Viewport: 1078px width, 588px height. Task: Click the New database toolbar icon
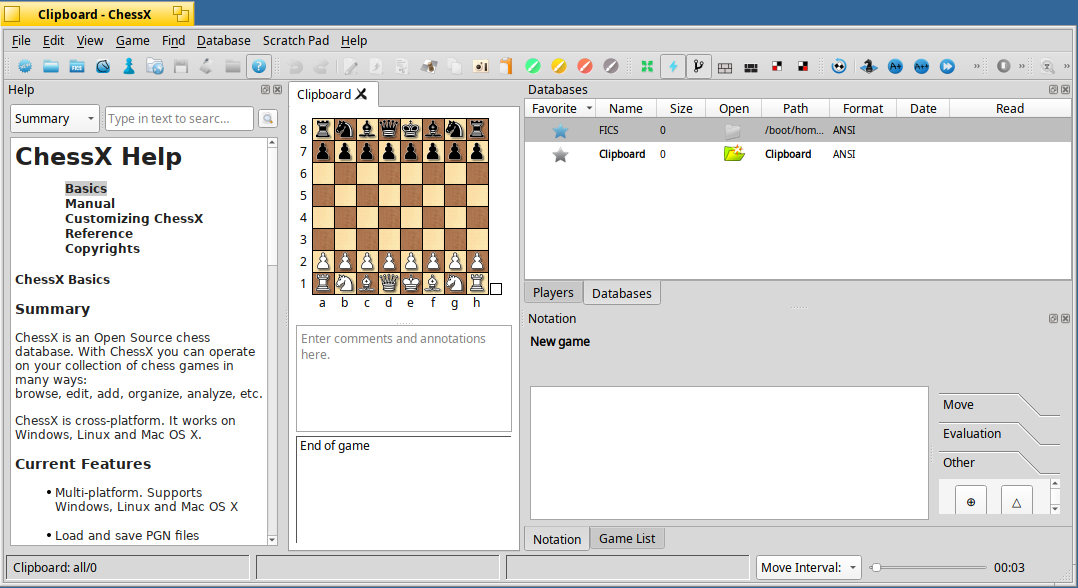(x=25, y=66)
